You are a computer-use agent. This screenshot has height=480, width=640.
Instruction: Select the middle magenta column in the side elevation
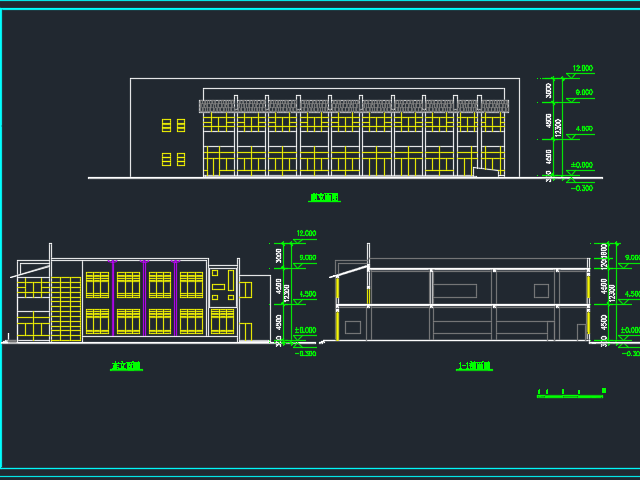[145, 298]
